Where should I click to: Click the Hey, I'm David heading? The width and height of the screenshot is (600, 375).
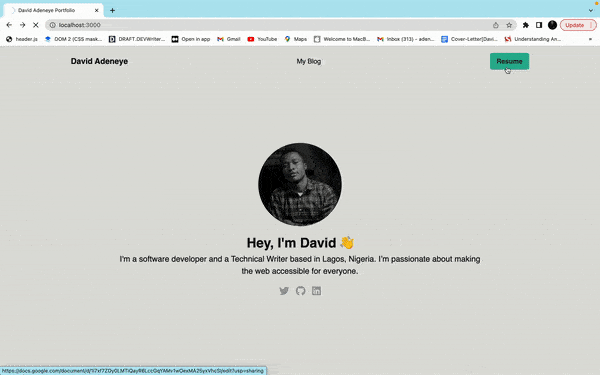coord(300,243)
